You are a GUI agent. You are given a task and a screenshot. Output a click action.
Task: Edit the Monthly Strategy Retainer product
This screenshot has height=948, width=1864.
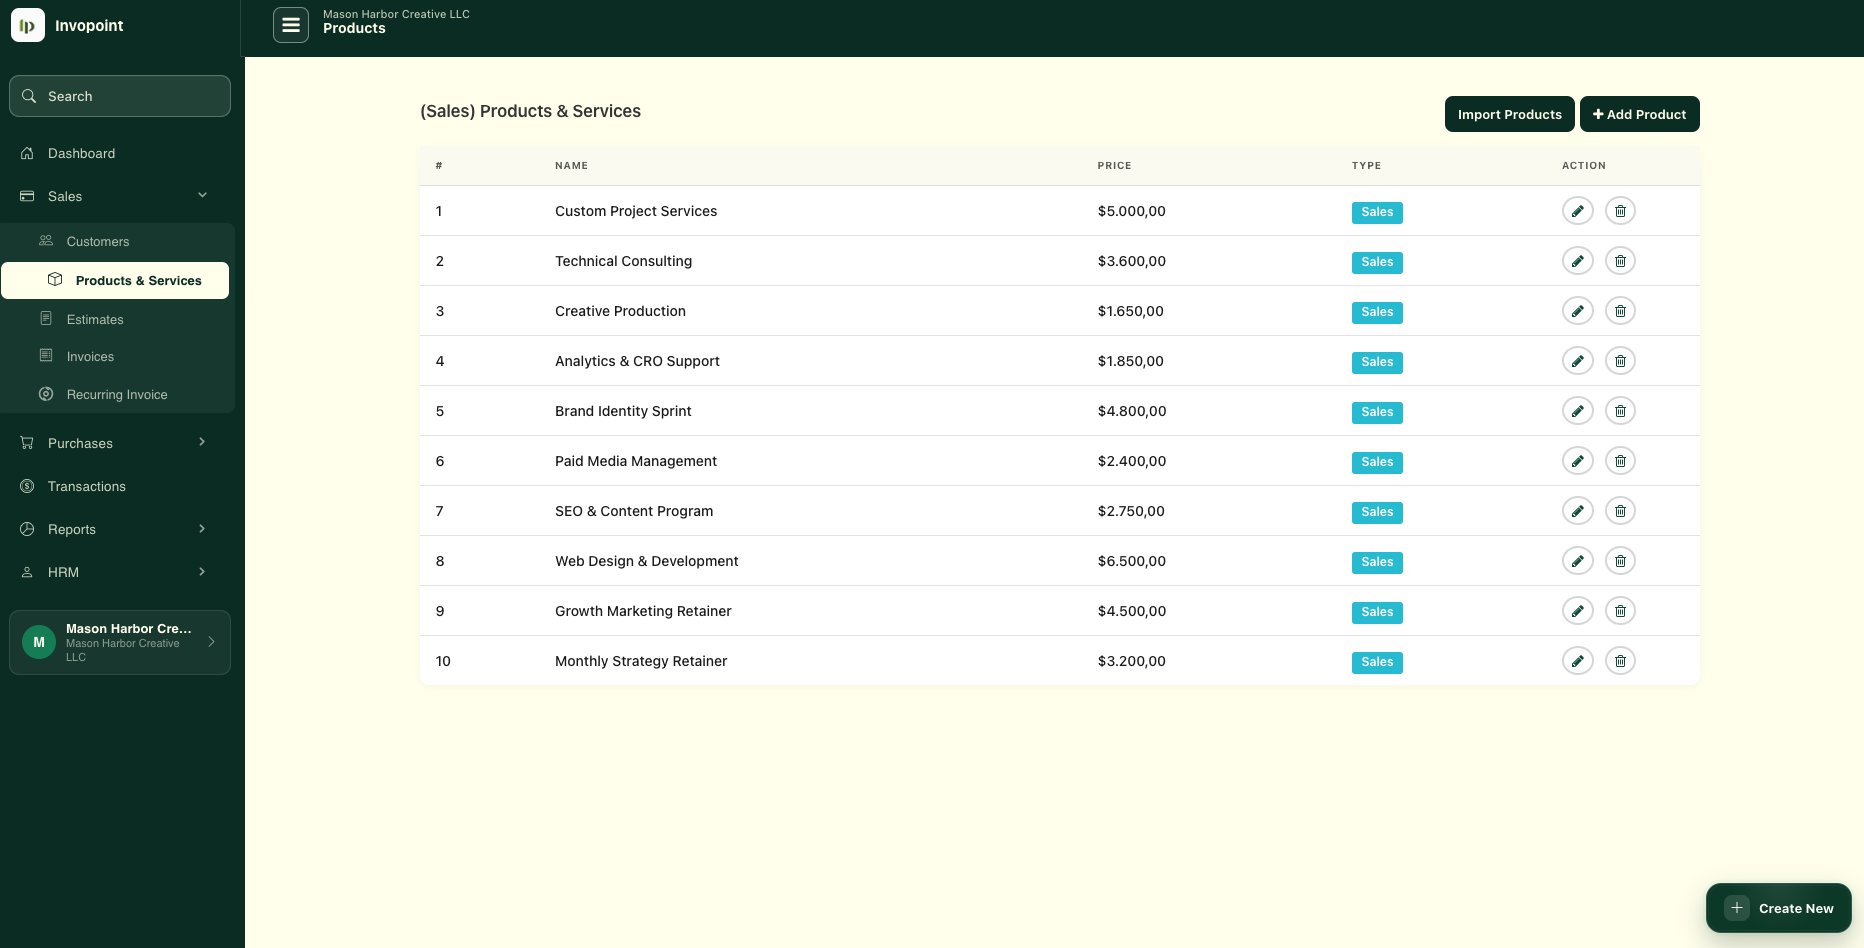coord(1577,661)
